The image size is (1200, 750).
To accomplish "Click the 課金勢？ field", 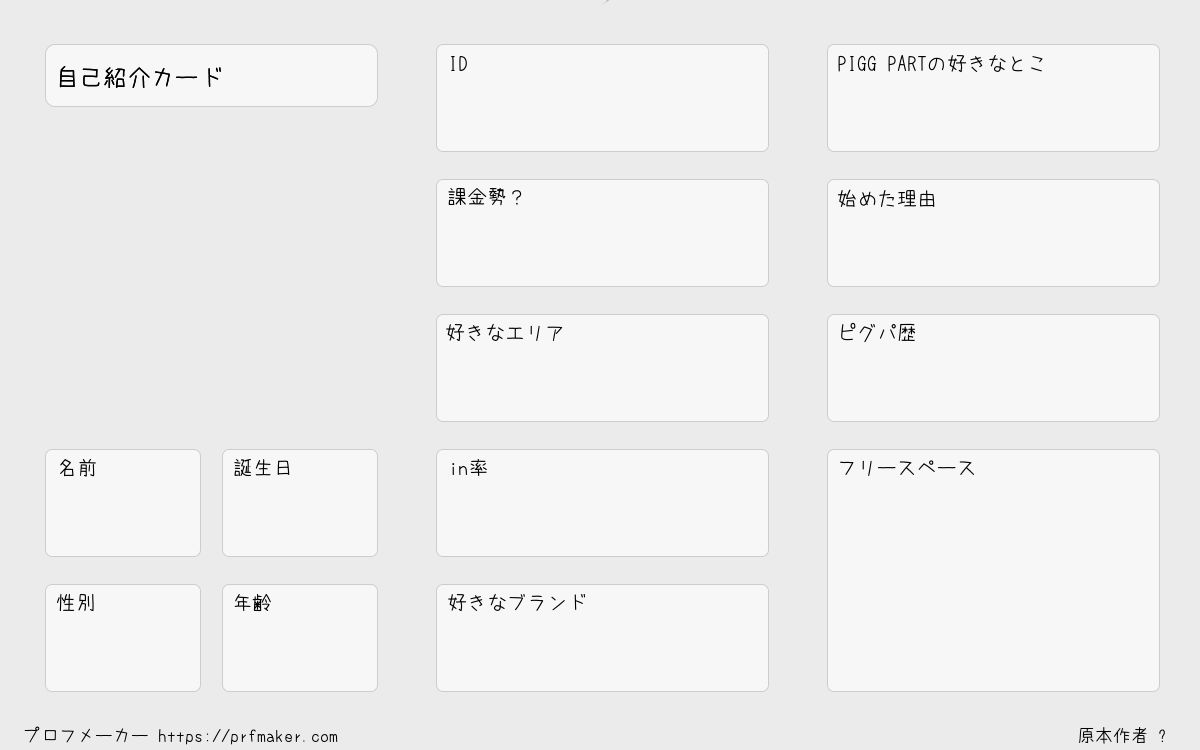I will tap(602, 233).
